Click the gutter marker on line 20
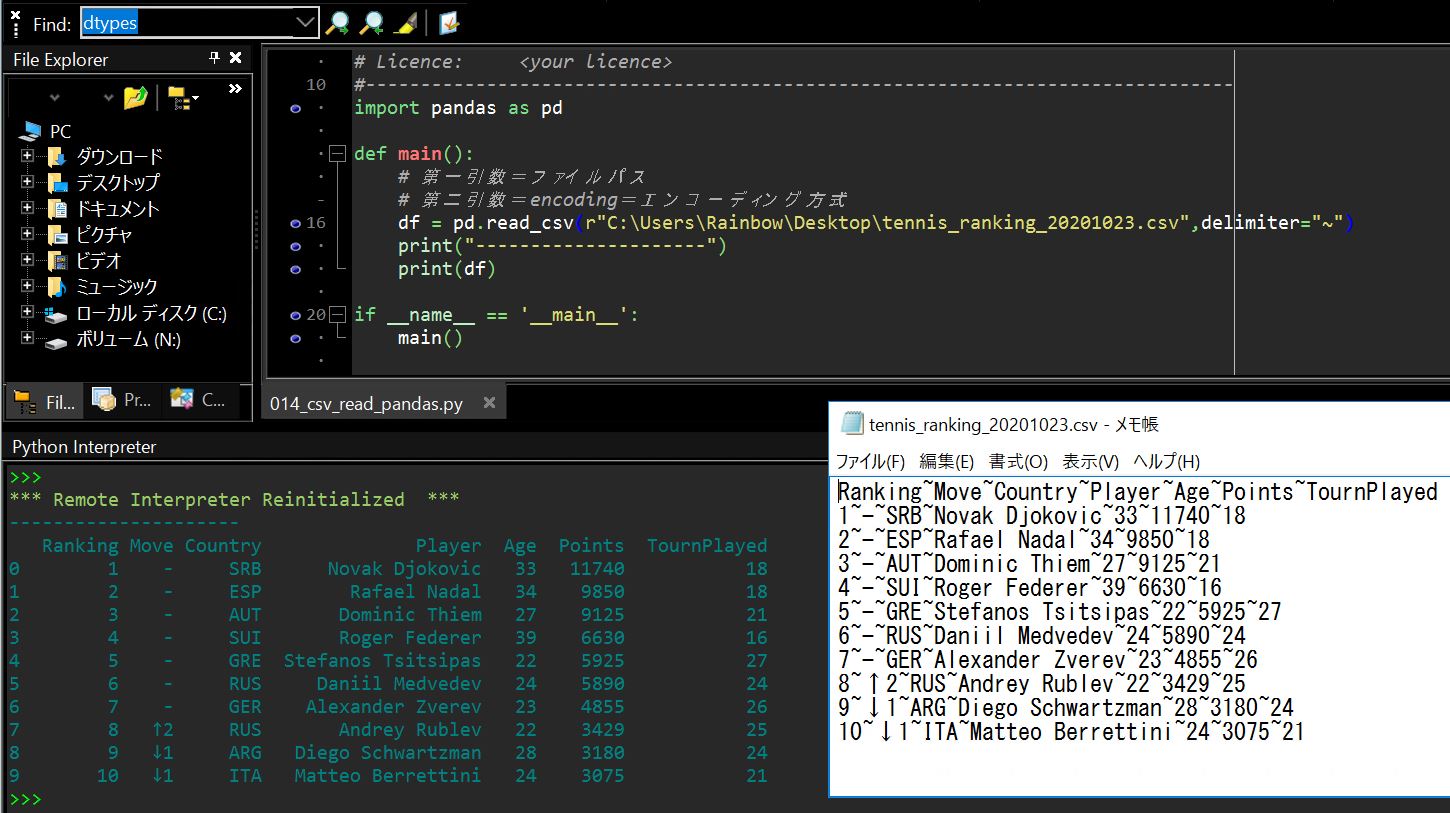 click(x=295, y=315)
